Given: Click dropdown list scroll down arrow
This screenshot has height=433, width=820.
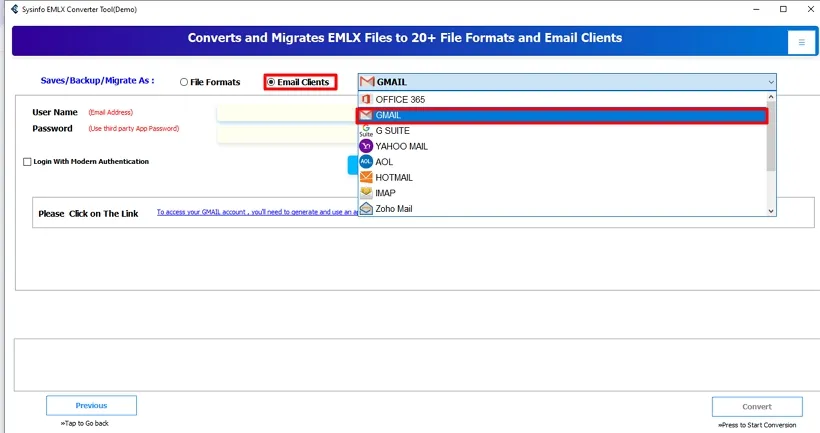Looking at the screenshot, I should point(771,211).
